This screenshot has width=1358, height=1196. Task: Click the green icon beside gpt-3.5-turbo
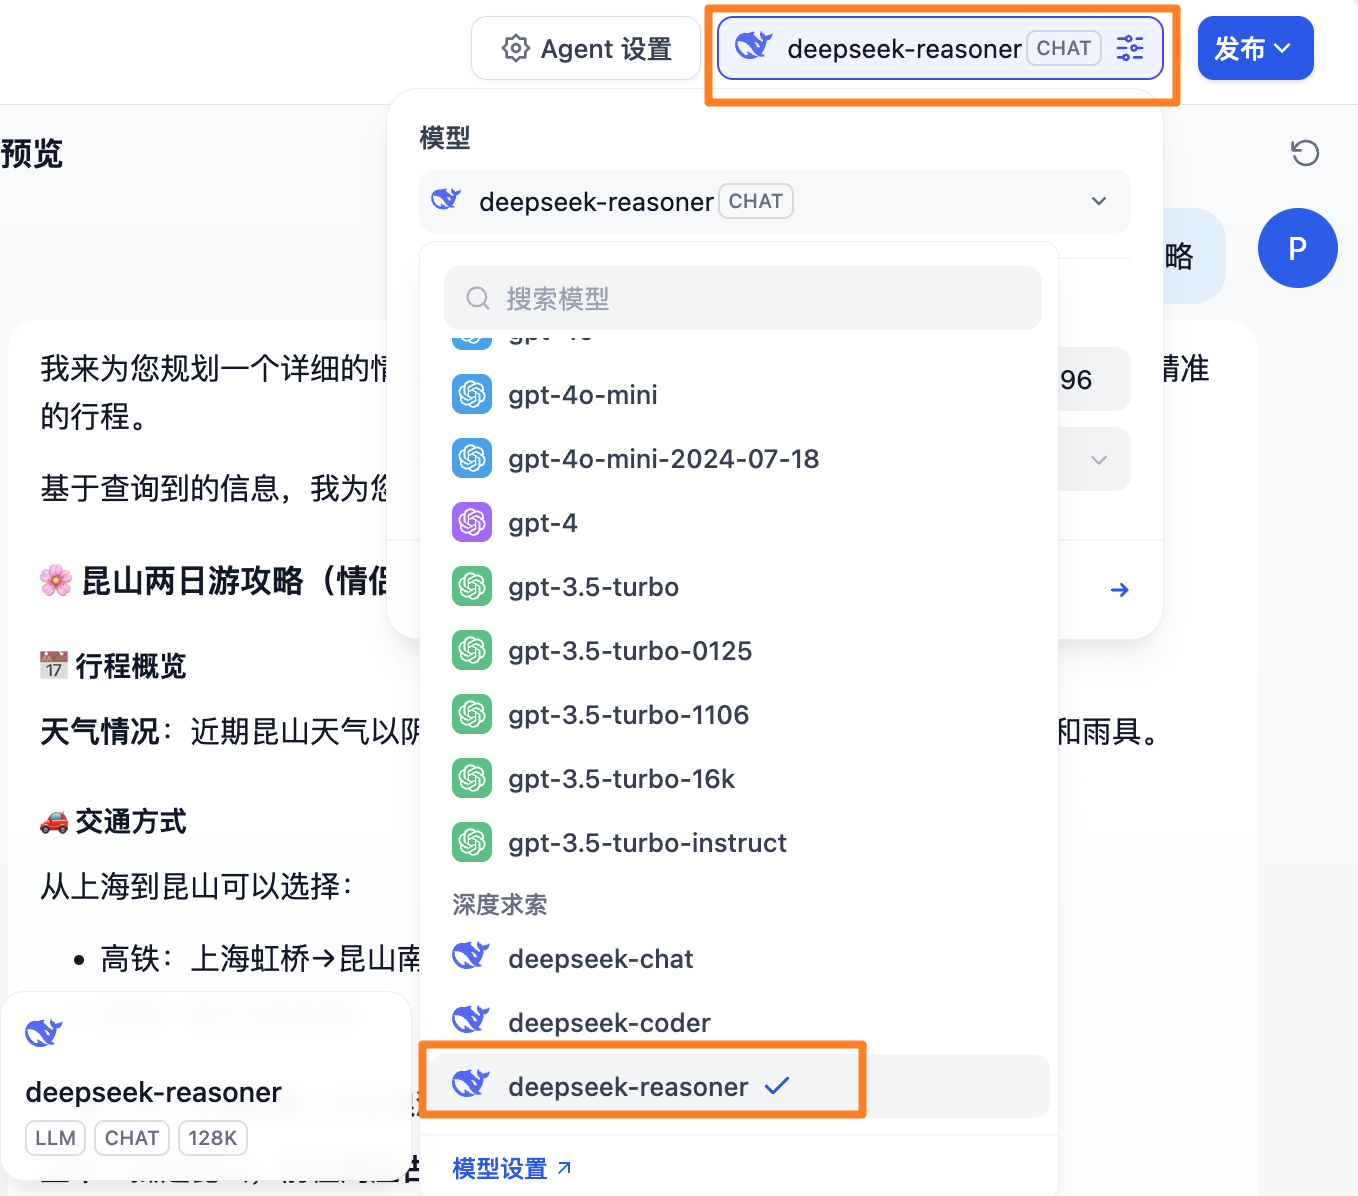472,586
